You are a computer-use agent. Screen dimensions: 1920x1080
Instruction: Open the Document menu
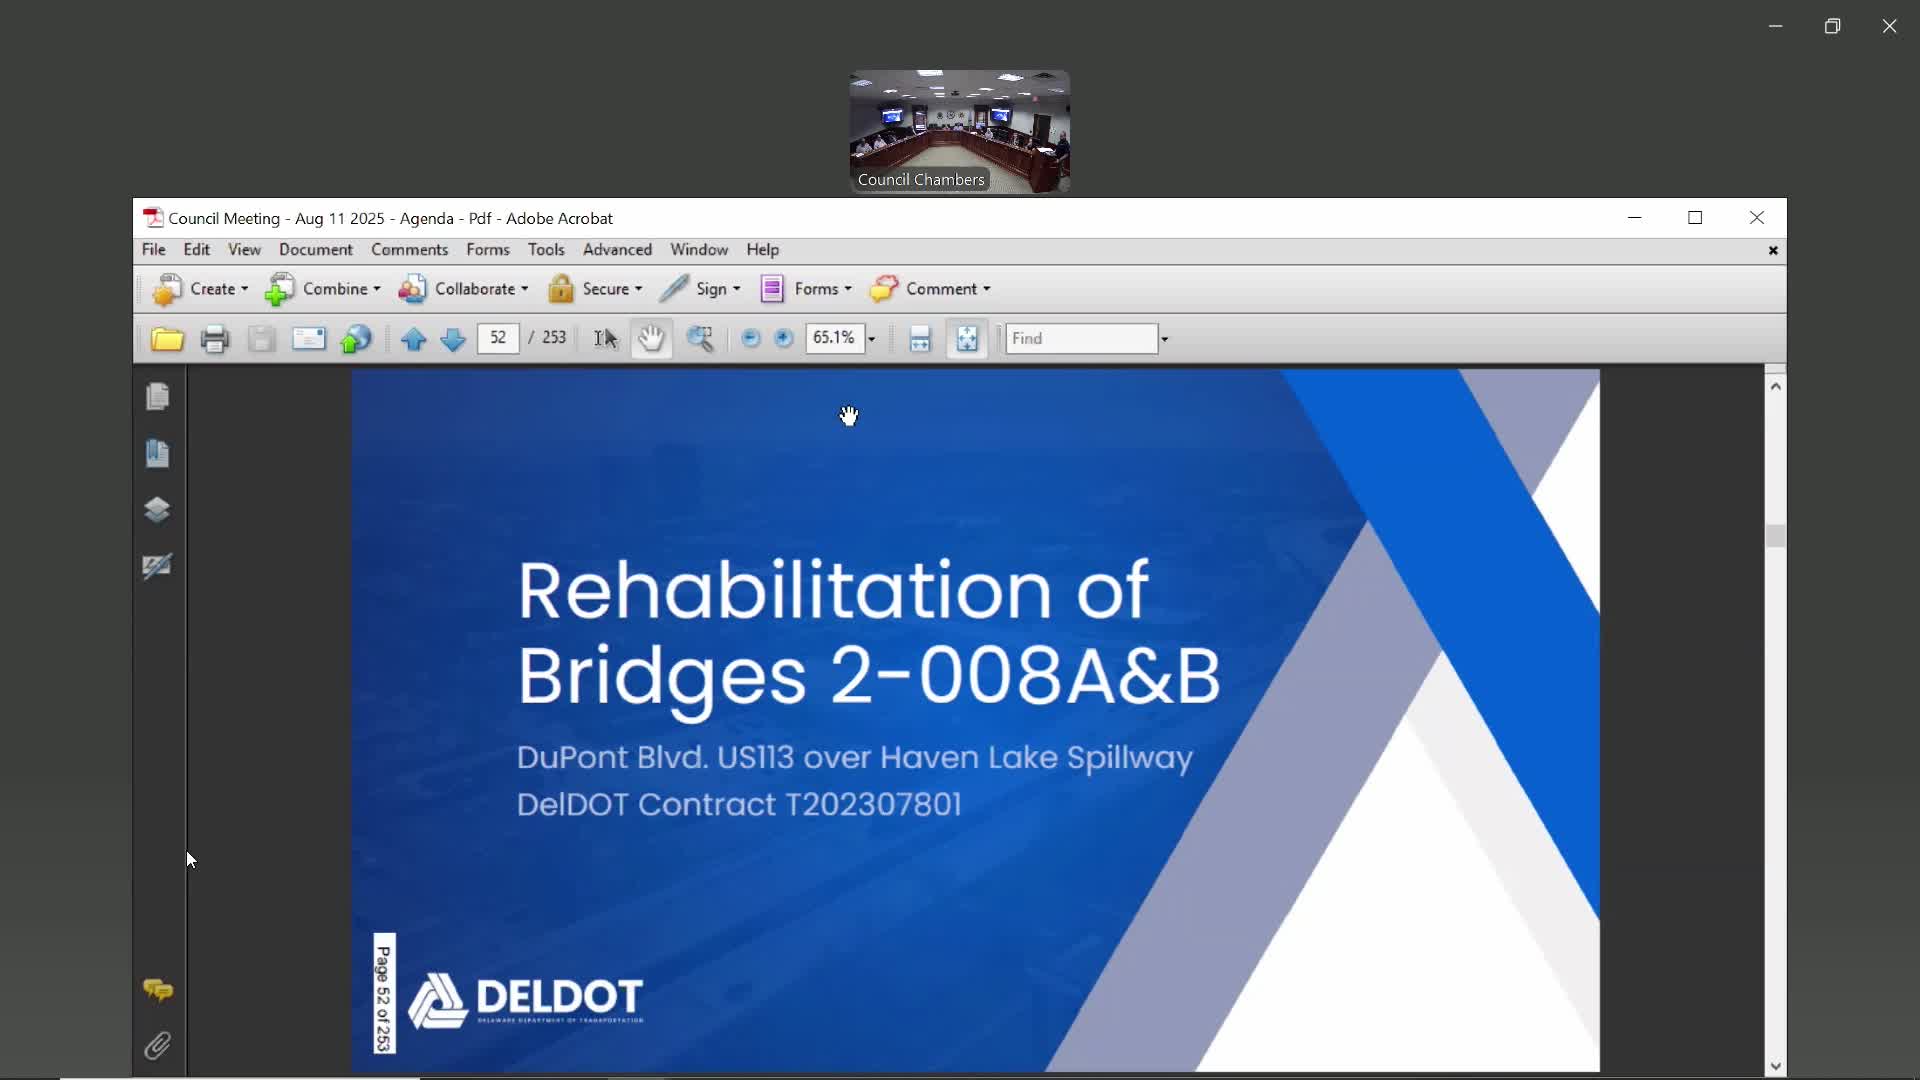coord(315,249)
